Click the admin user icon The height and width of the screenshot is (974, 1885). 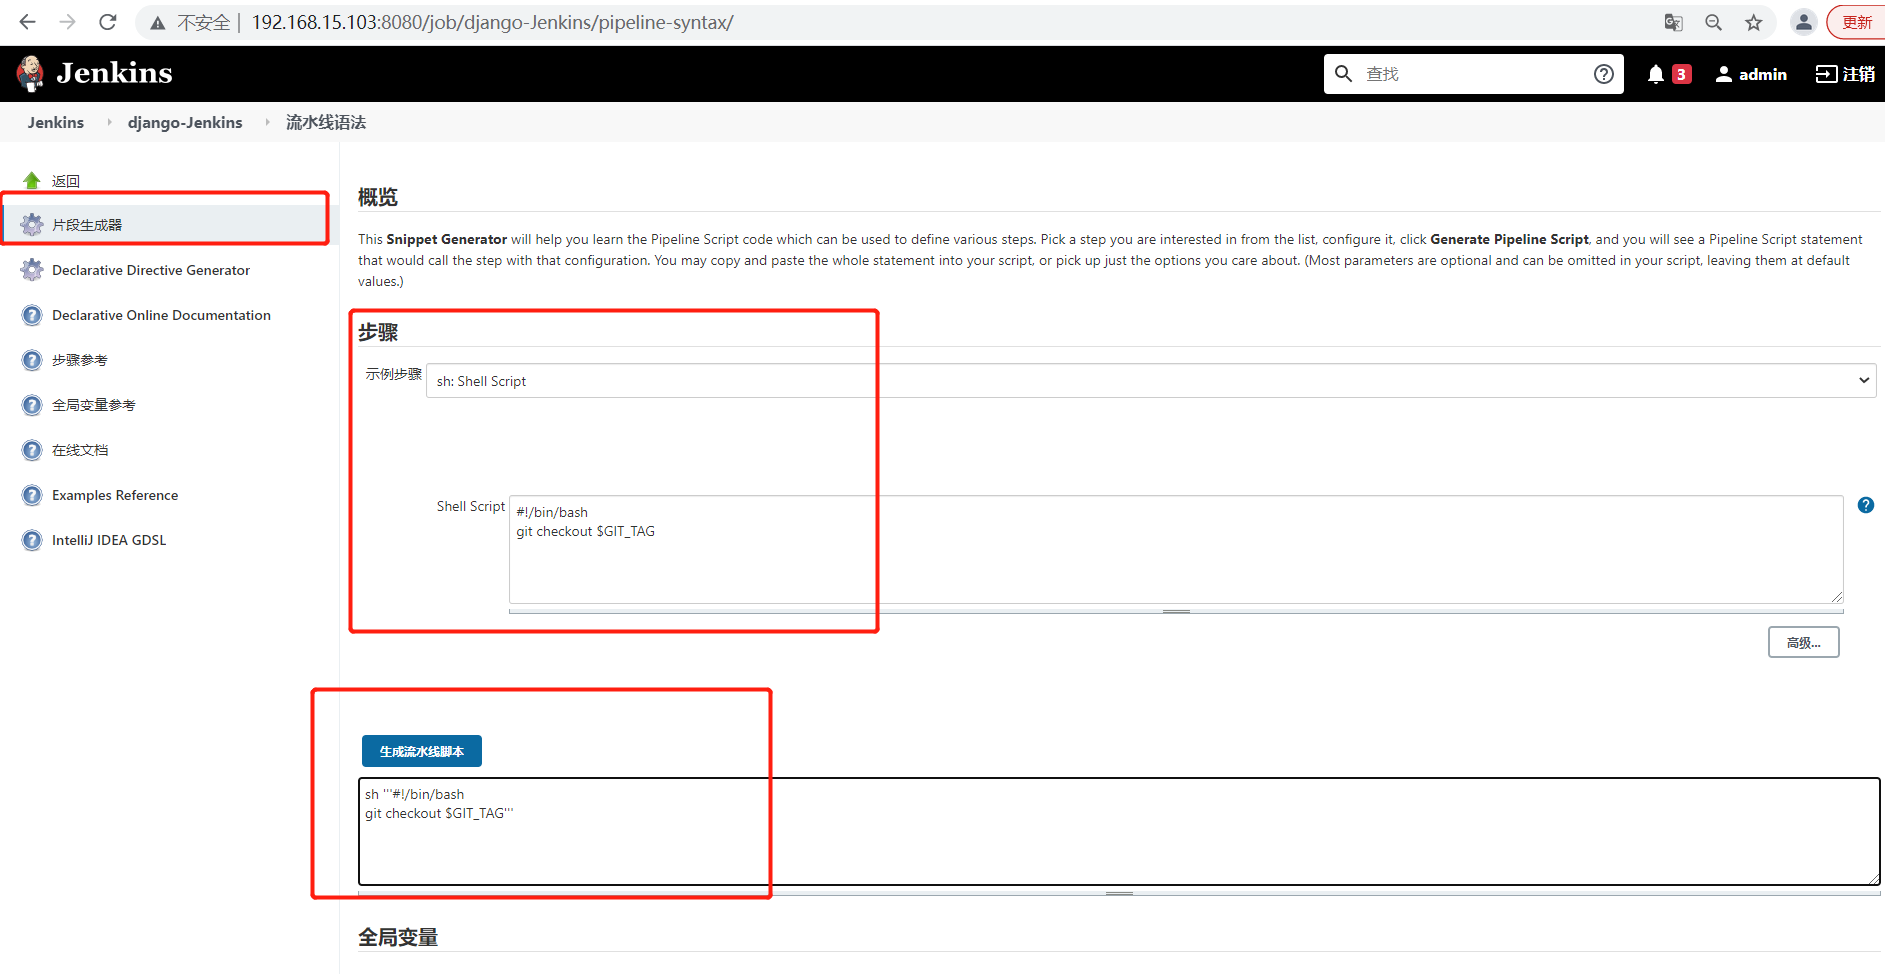[x=1724, y=74]
